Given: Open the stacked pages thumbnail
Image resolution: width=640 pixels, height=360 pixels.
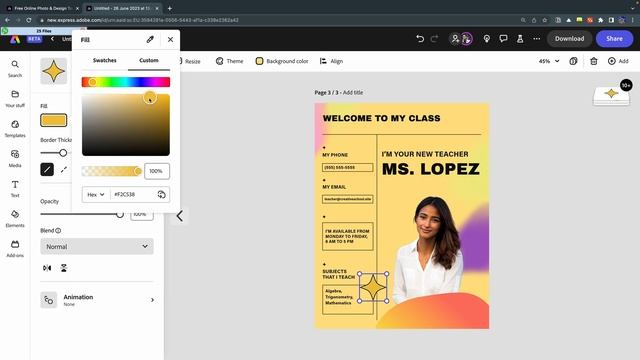Looking at the screenshot, I should [611, 96].
